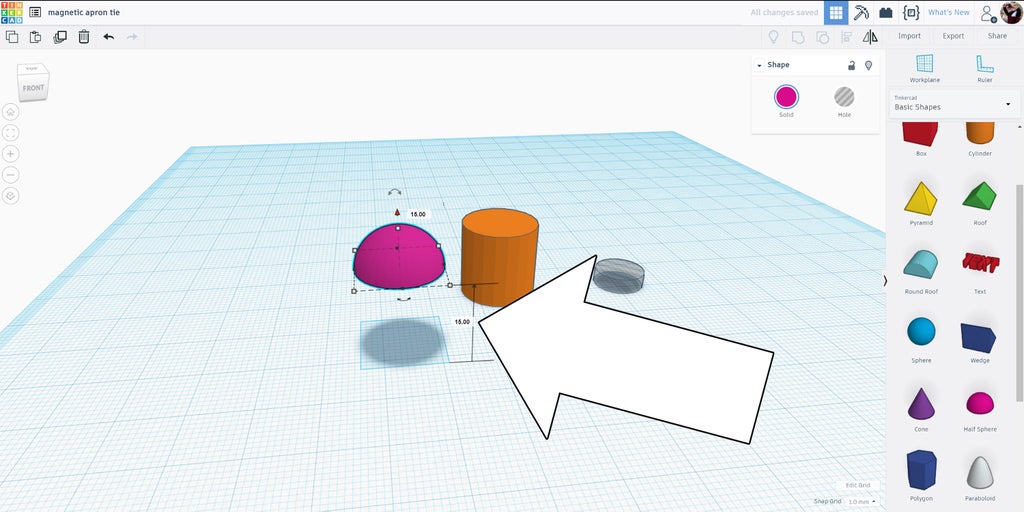Pick the Wedge shape
This screenshot has width=1024, height=512.
click(980, 340)
